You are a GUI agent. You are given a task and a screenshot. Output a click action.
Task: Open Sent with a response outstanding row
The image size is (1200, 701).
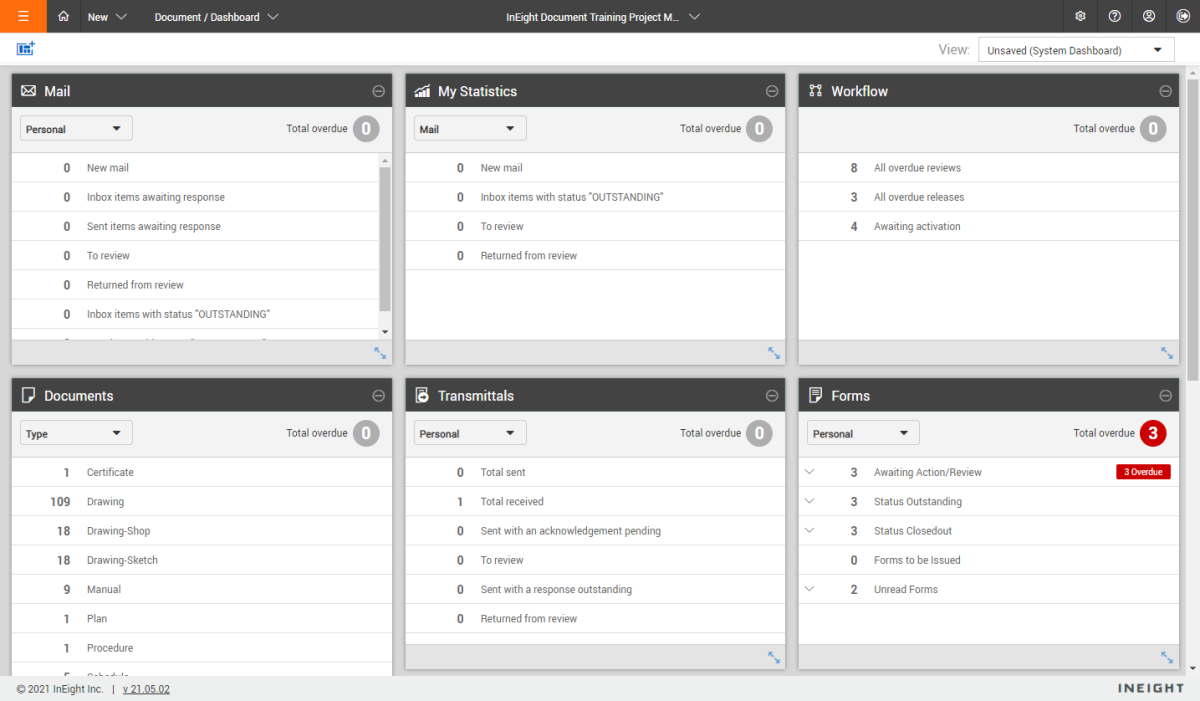tap(595, 589)
